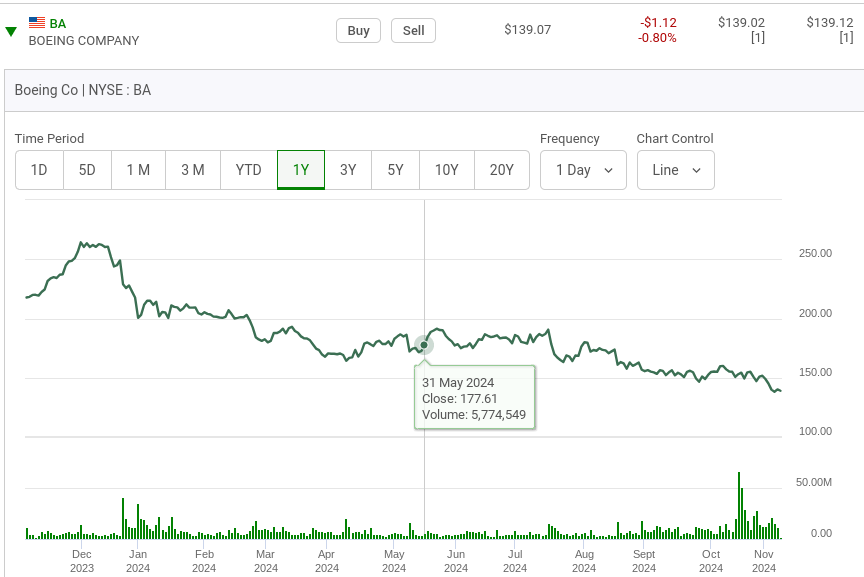Select the YTD time period
Image resolution: width=864 pixels, height=577 pixels.
[x=249, y=170]
